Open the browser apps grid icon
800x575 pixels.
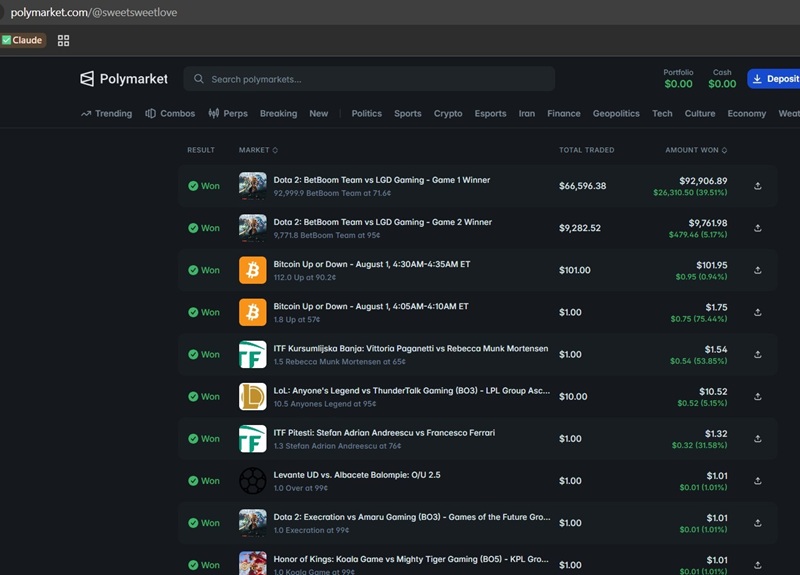coord(63,40)
